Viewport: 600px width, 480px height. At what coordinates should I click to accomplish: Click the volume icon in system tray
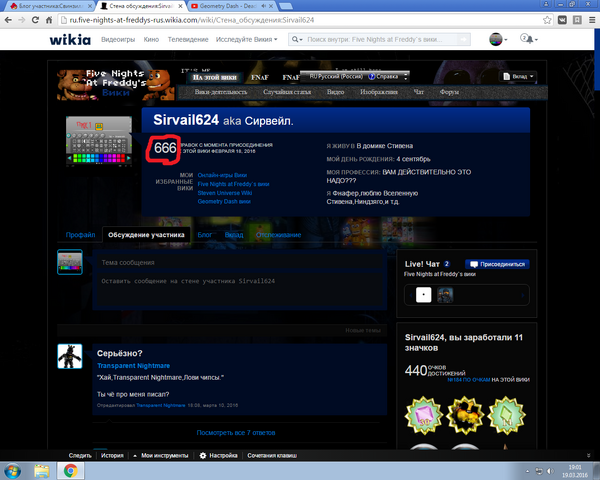[550, 471]
